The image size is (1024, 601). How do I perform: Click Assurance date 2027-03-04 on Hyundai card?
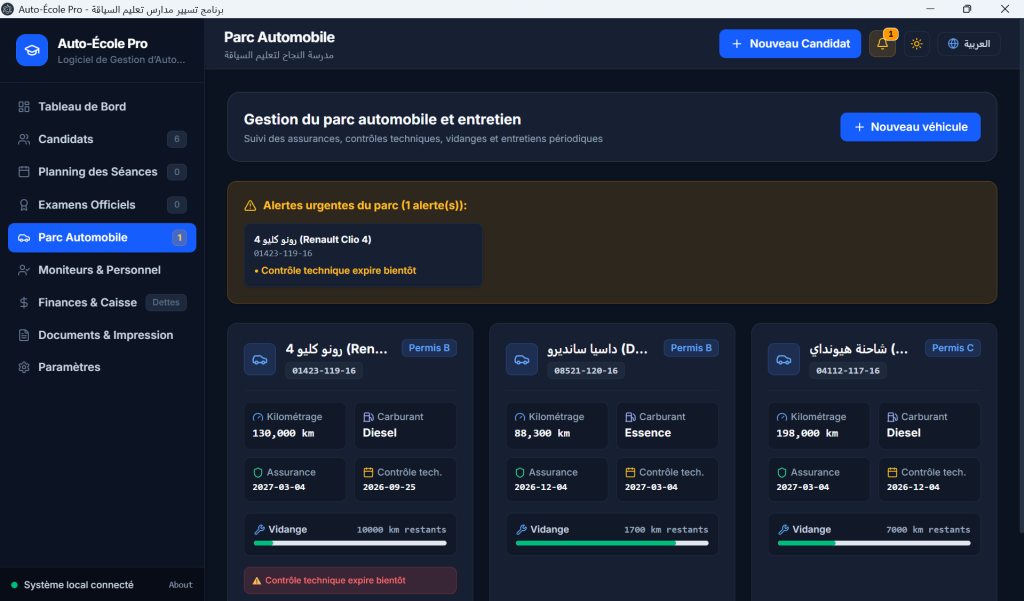click(x=803, y=487)
